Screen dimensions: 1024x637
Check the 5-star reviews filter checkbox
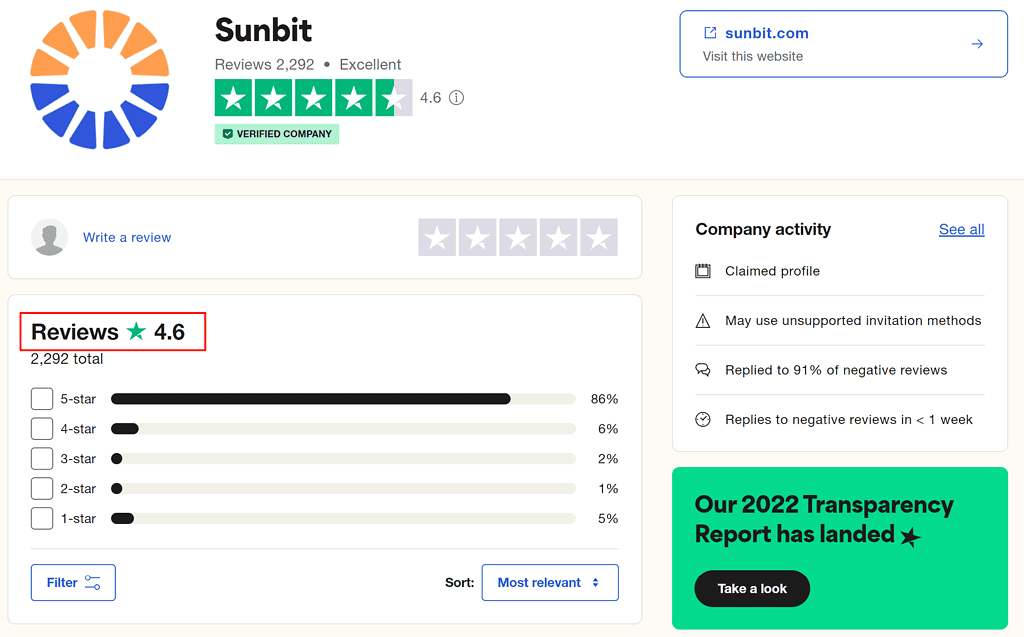pos(41,398)
